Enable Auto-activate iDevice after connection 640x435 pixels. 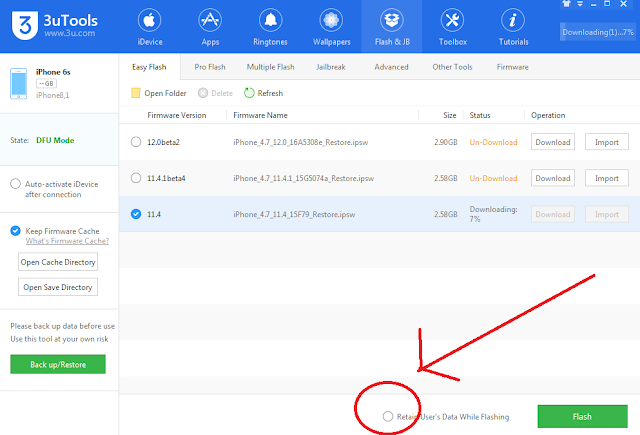(x=16, y=184)
